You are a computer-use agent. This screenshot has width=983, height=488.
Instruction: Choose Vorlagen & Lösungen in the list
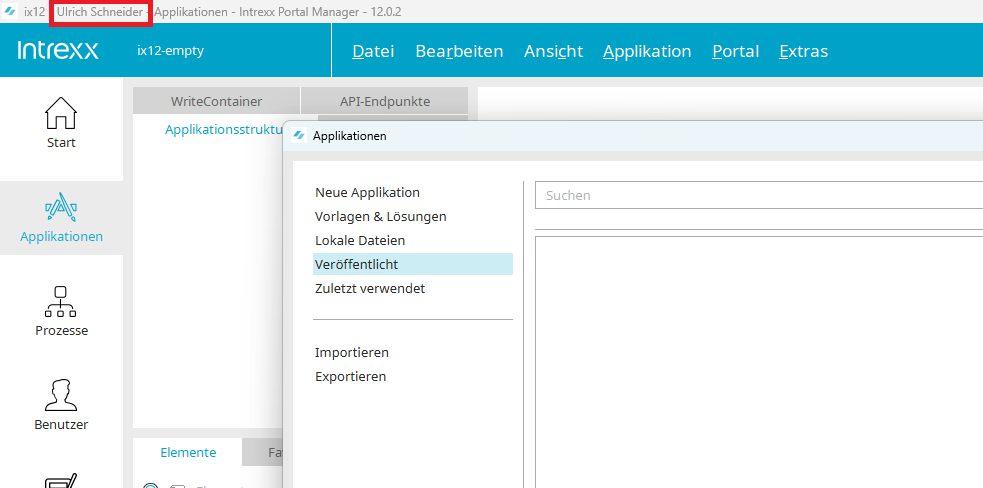[x=380, y=216]
